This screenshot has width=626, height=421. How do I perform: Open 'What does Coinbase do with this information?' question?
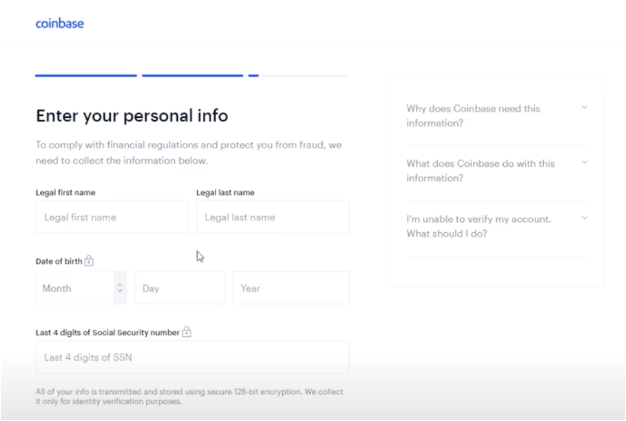pos(481,171)
